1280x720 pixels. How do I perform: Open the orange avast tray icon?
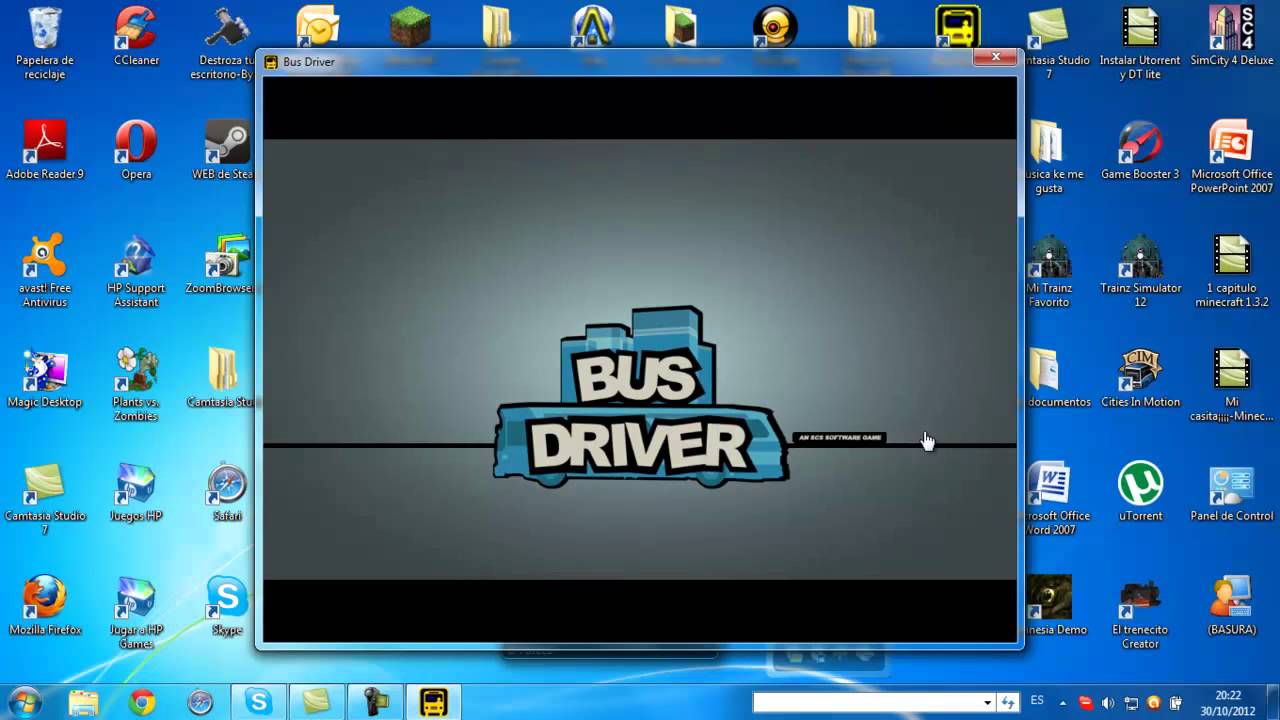click(x=1154, y=702)
